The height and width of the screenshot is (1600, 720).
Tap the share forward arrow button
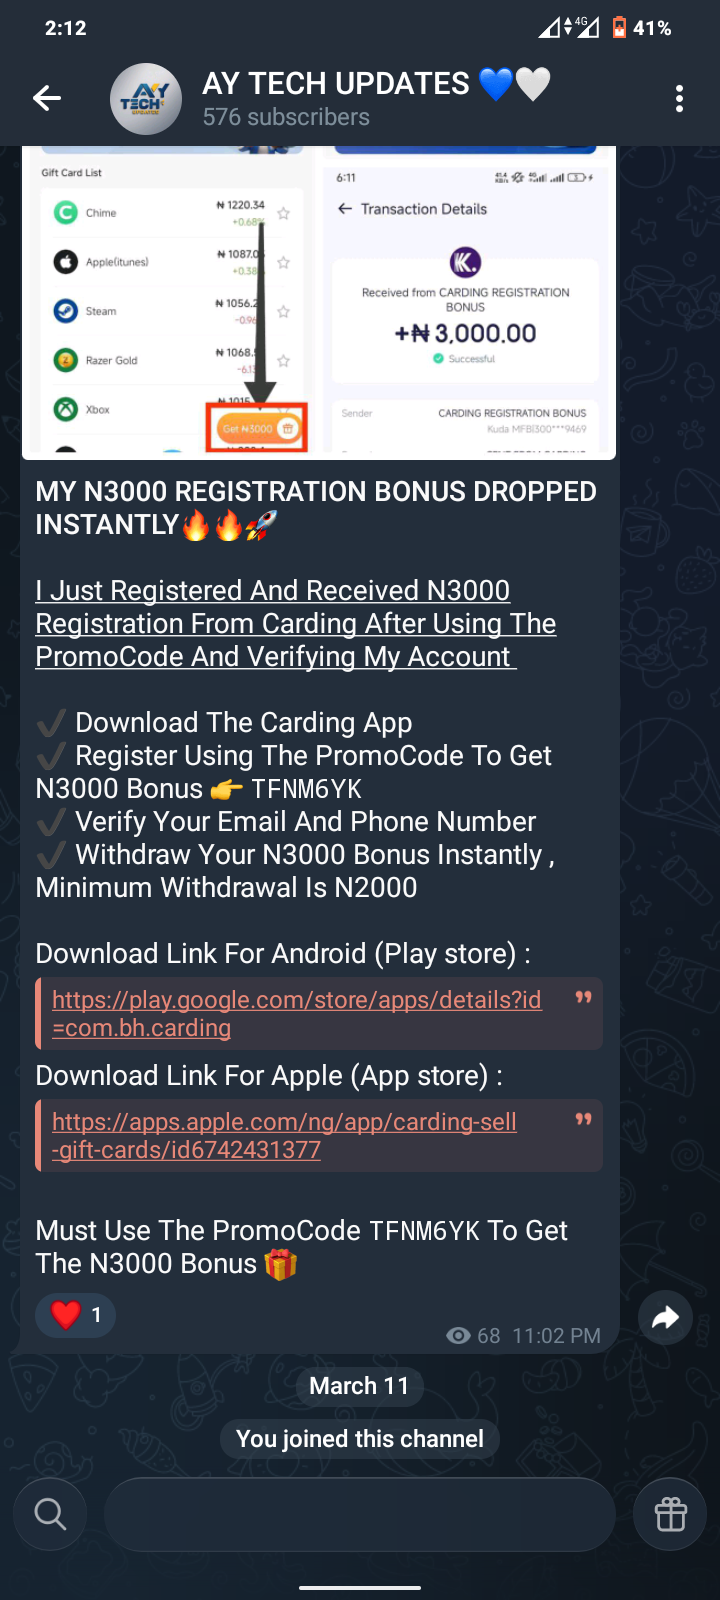[x=665, y=1318]
